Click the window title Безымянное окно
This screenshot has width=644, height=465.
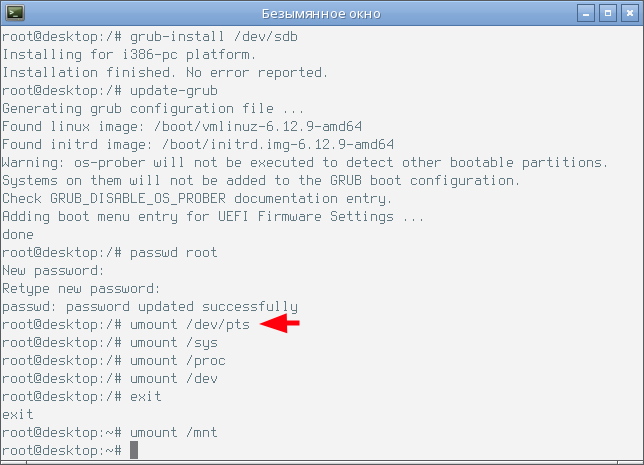pos(321,14)
